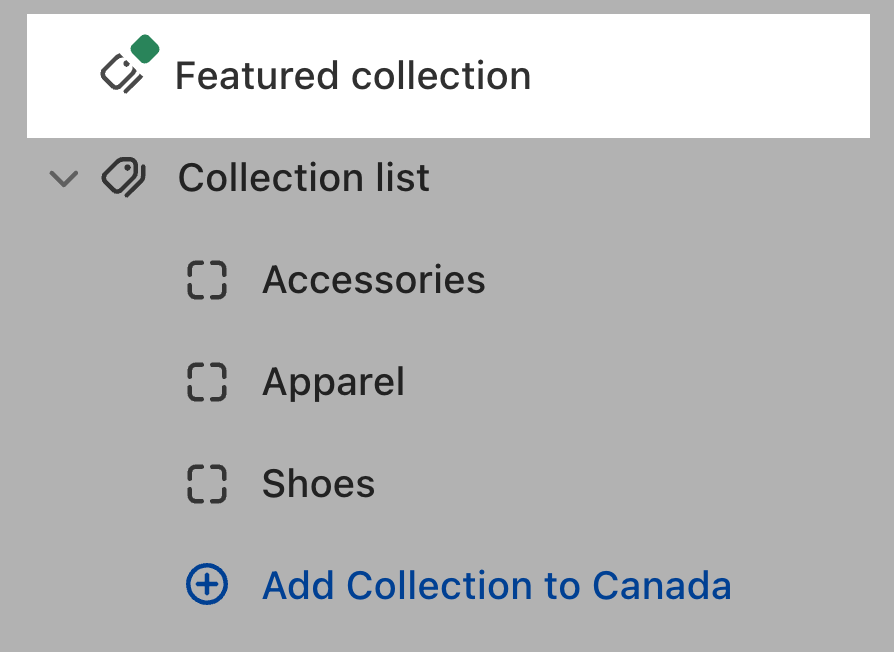Select the Apparel collection block
Viewport: 894px width, 652px height.
[333, 382]
